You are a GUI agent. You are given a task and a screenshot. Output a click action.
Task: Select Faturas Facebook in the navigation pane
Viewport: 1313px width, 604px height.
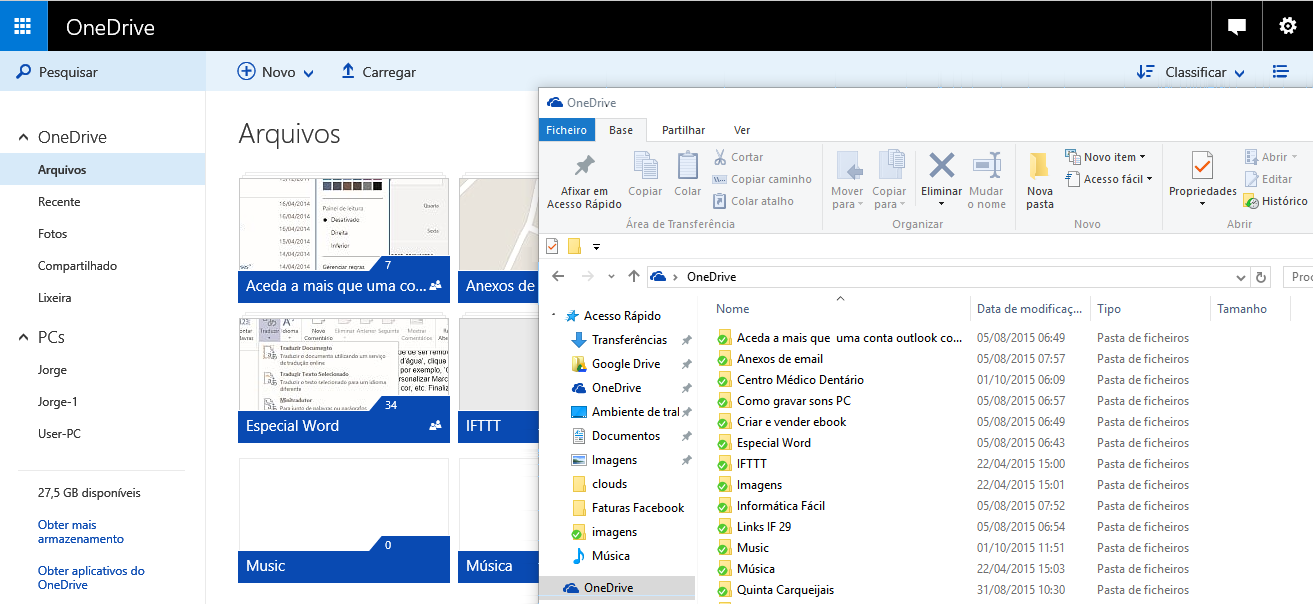638,508
